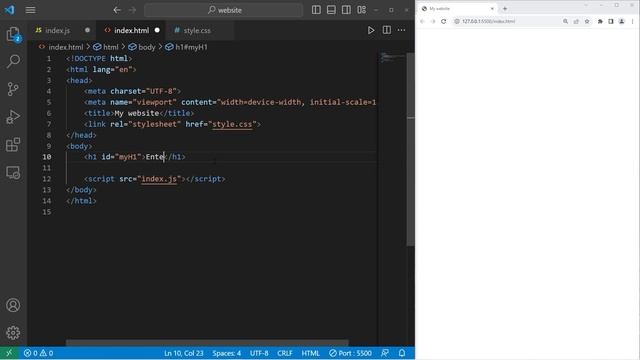Click line number 12 in the gutter

[x=47, y=179]
